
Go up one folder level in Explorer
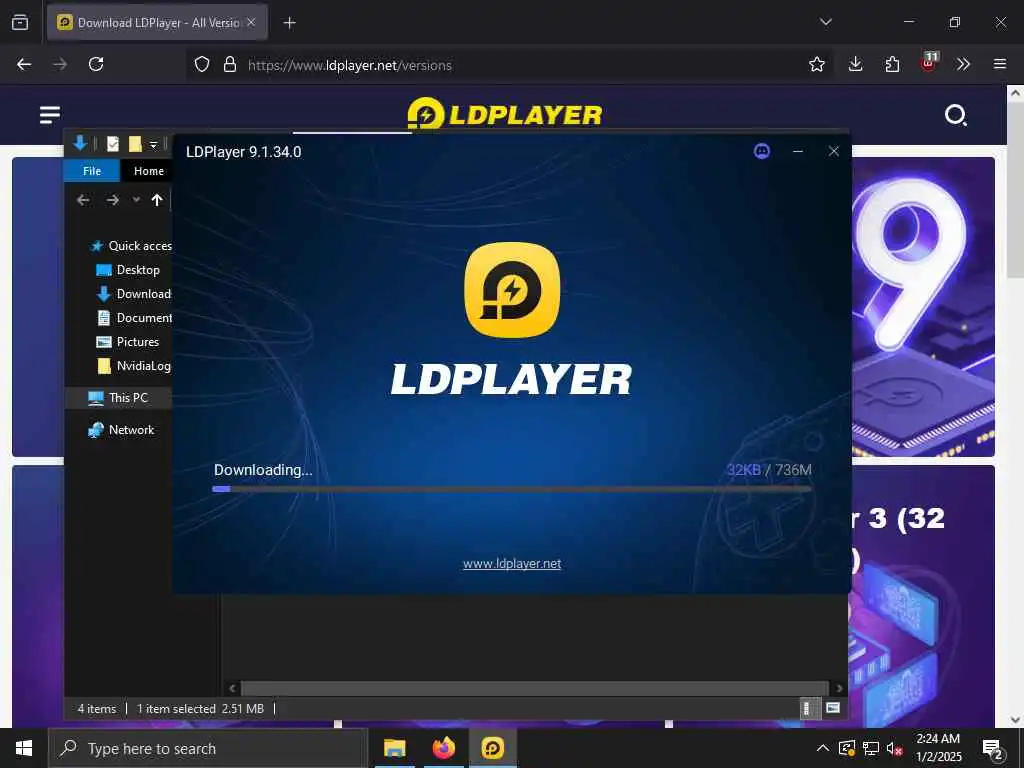[157, 200]
